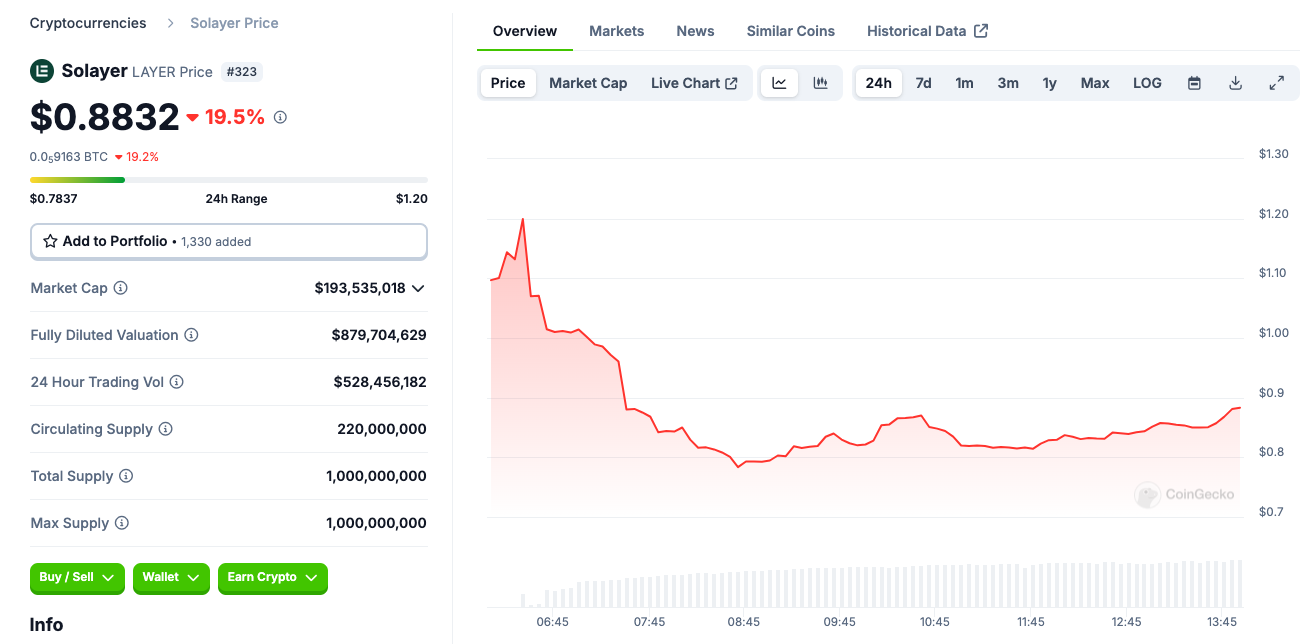
Task: Expand the chart to fullscreen
Action: click(x=1276, y=83)
